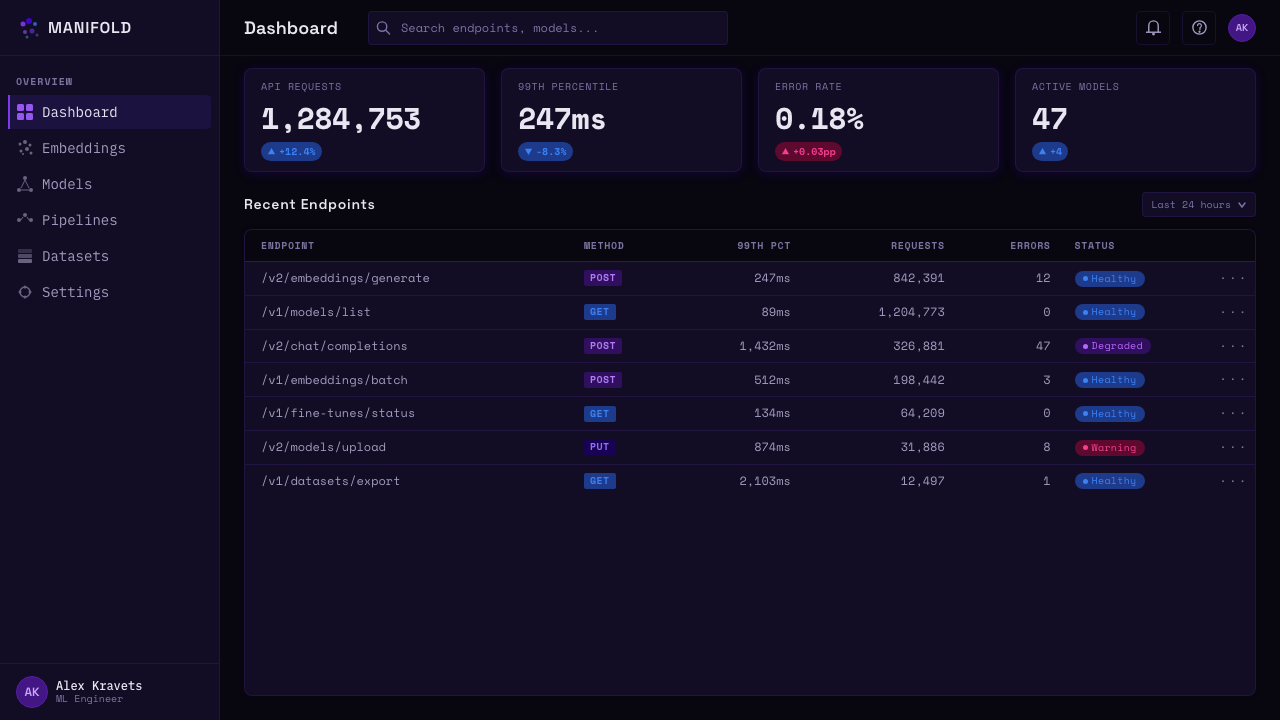Open the Datasets page
This screenshot has height=720, width=1280.
pos(110,256)
